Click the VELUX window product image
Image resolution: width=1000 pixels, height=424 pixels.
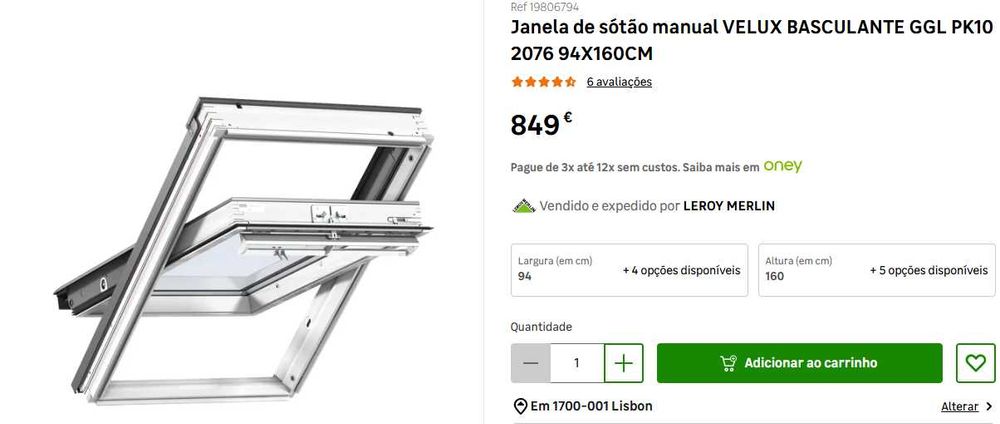coord(244,249)
